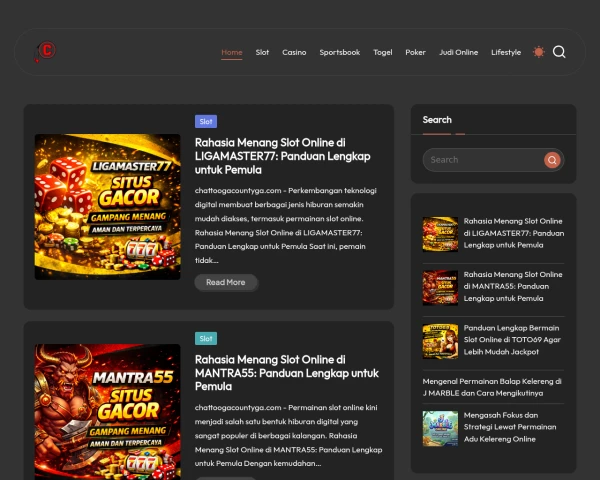
Task: Open the header search magnifier icon
Action: [x=559, y=52]
